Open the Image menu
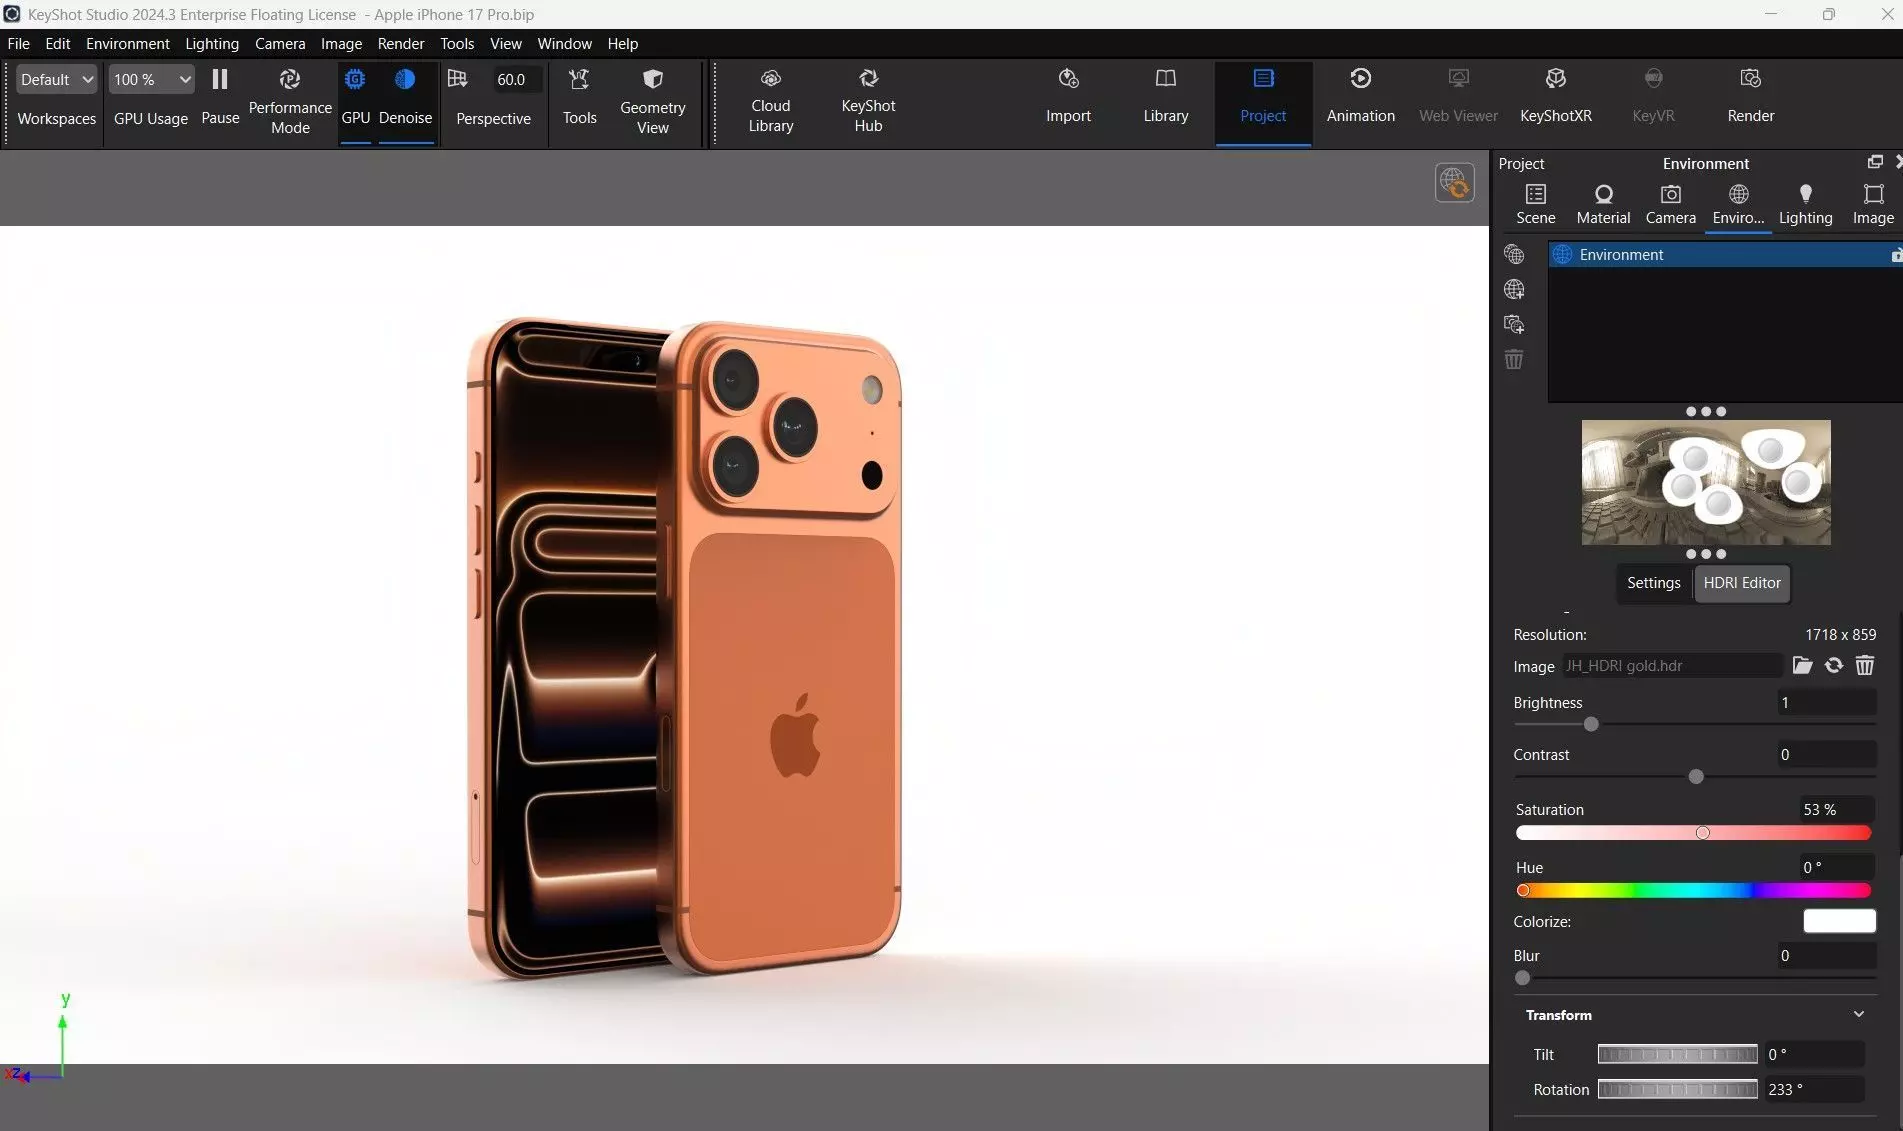 click(x=341, y=43)
